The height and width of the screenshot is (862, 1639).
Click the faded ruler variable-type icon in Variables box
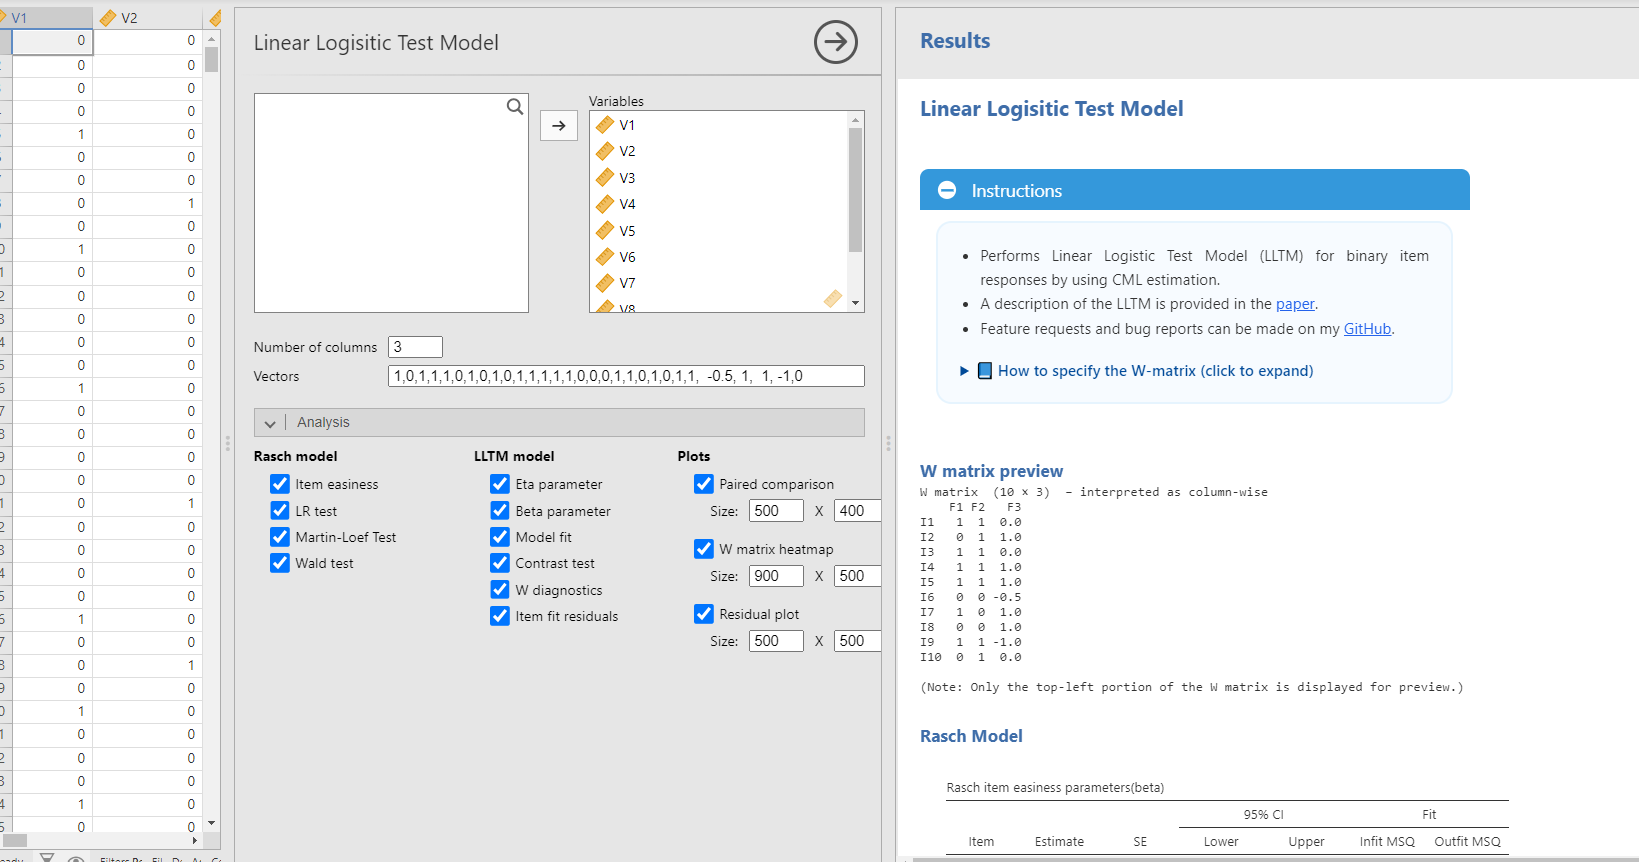(832, 298)
